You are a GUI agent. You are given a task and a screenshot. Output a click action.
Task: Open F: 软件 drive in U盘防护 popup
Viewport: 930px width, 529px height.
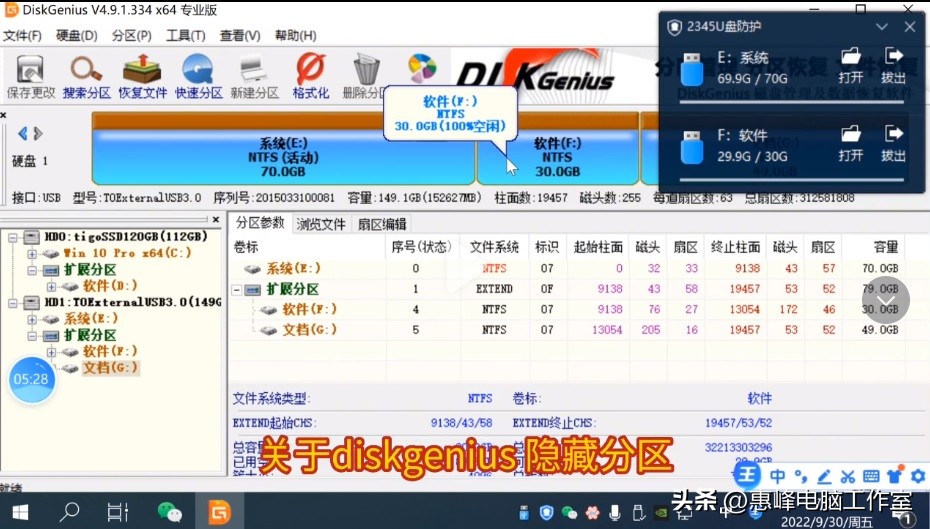(851, 144)
